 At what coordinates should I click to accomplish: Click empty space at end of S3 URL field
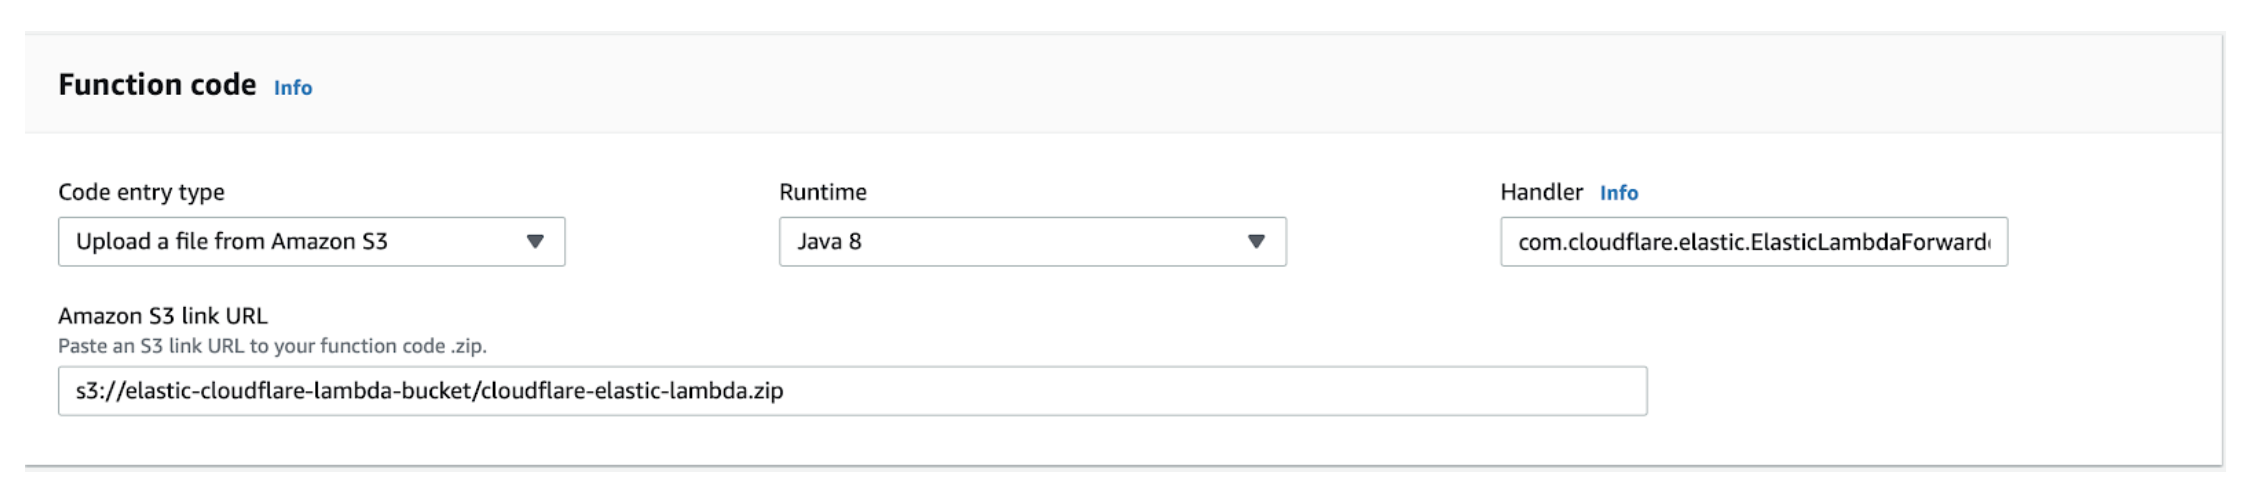(x=1300, y=391)
